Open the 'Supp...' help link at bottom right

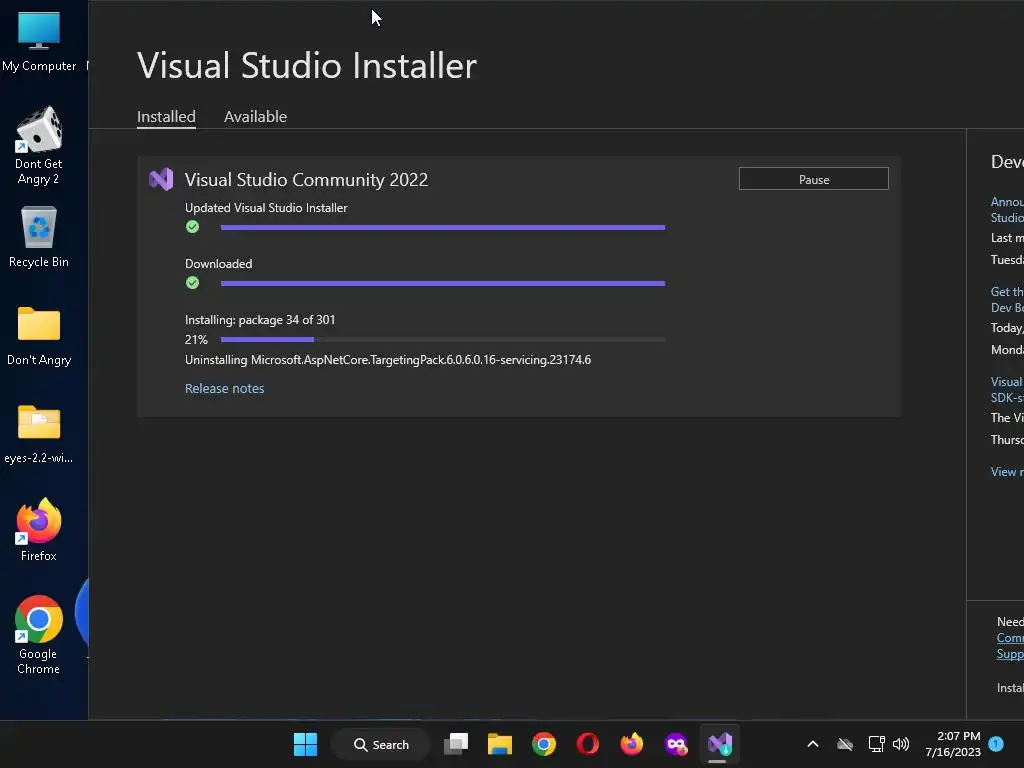[x=1010, y=654]
